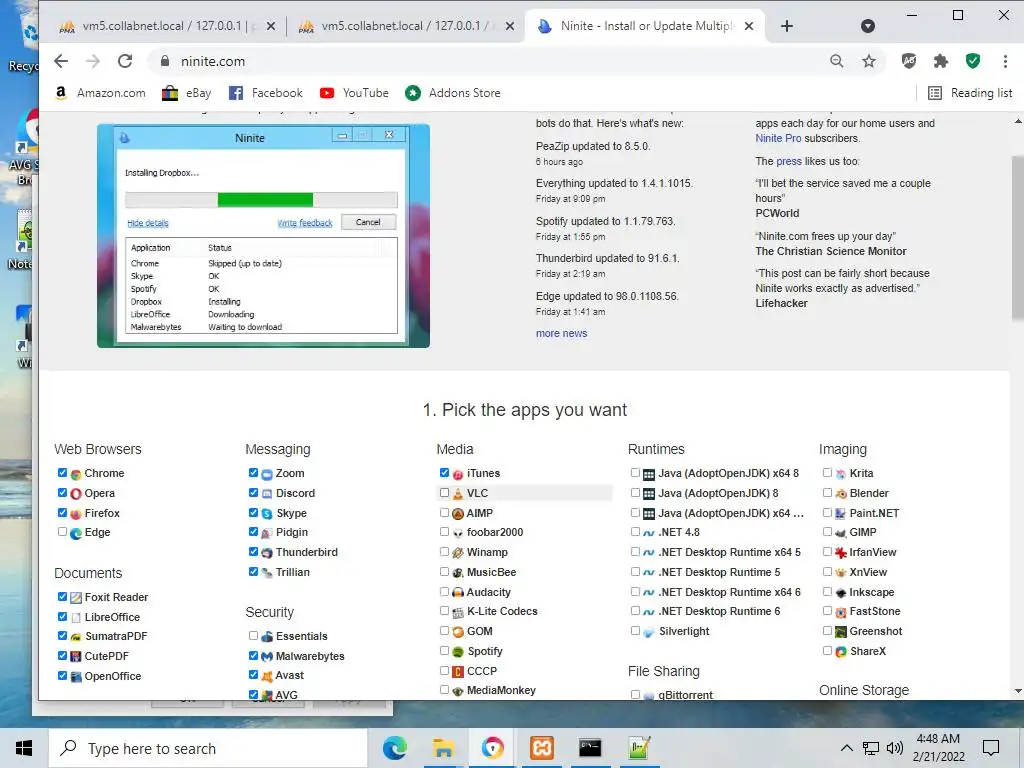Open XAMPP from the taskbar
1024x768 pixels.
[x=541, y=748]
